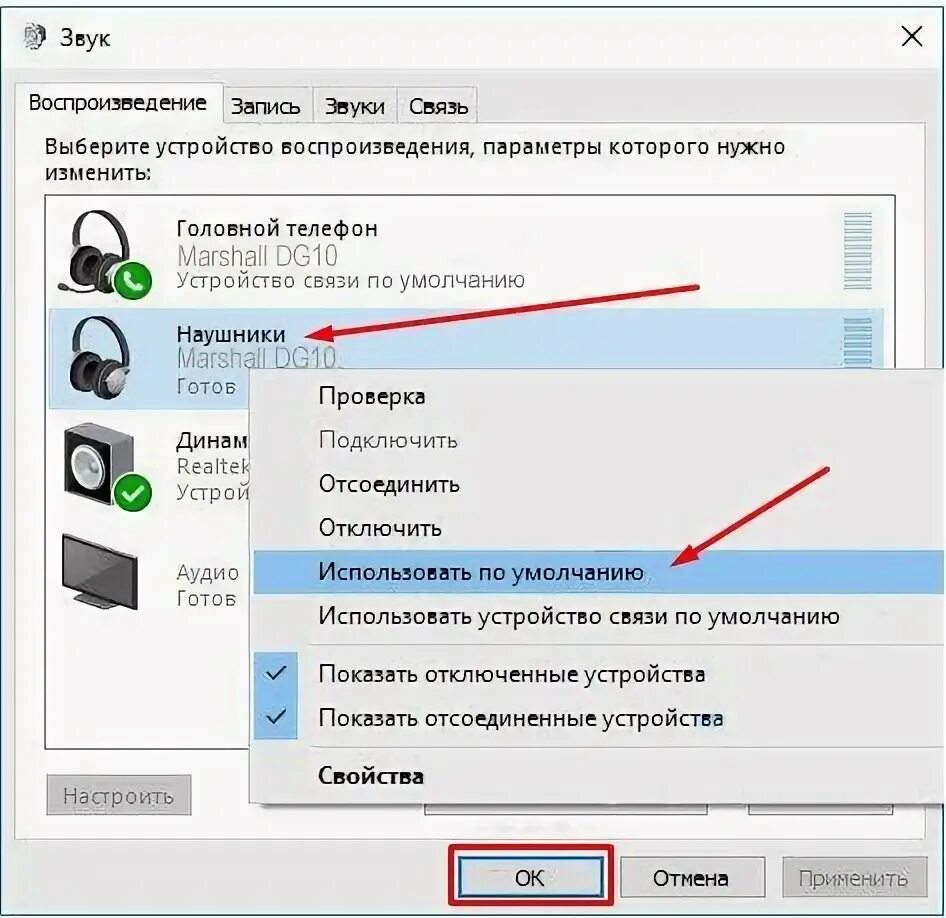Open Свойства from the context menu
Screen dimensions: 946x918
[x=370, y=776]
